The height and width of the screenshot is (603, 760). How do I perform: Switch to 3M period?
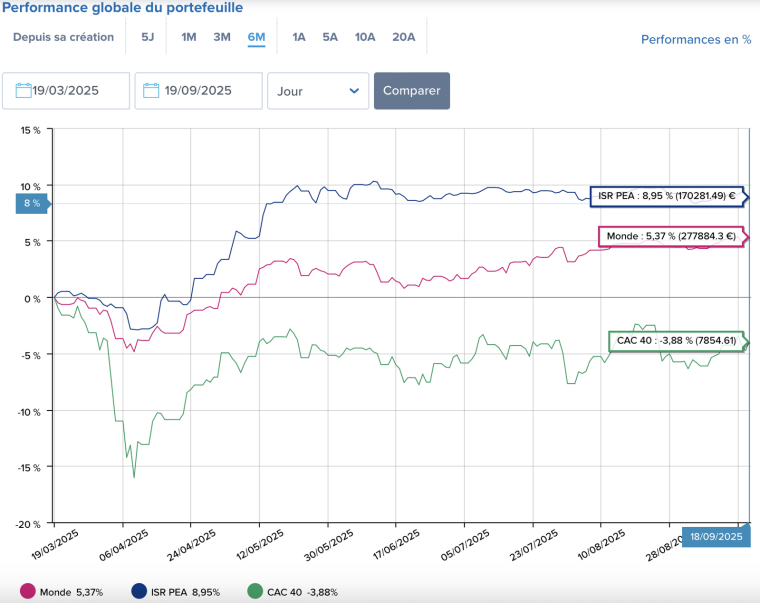pyautogui.click(x=222, y=38)
